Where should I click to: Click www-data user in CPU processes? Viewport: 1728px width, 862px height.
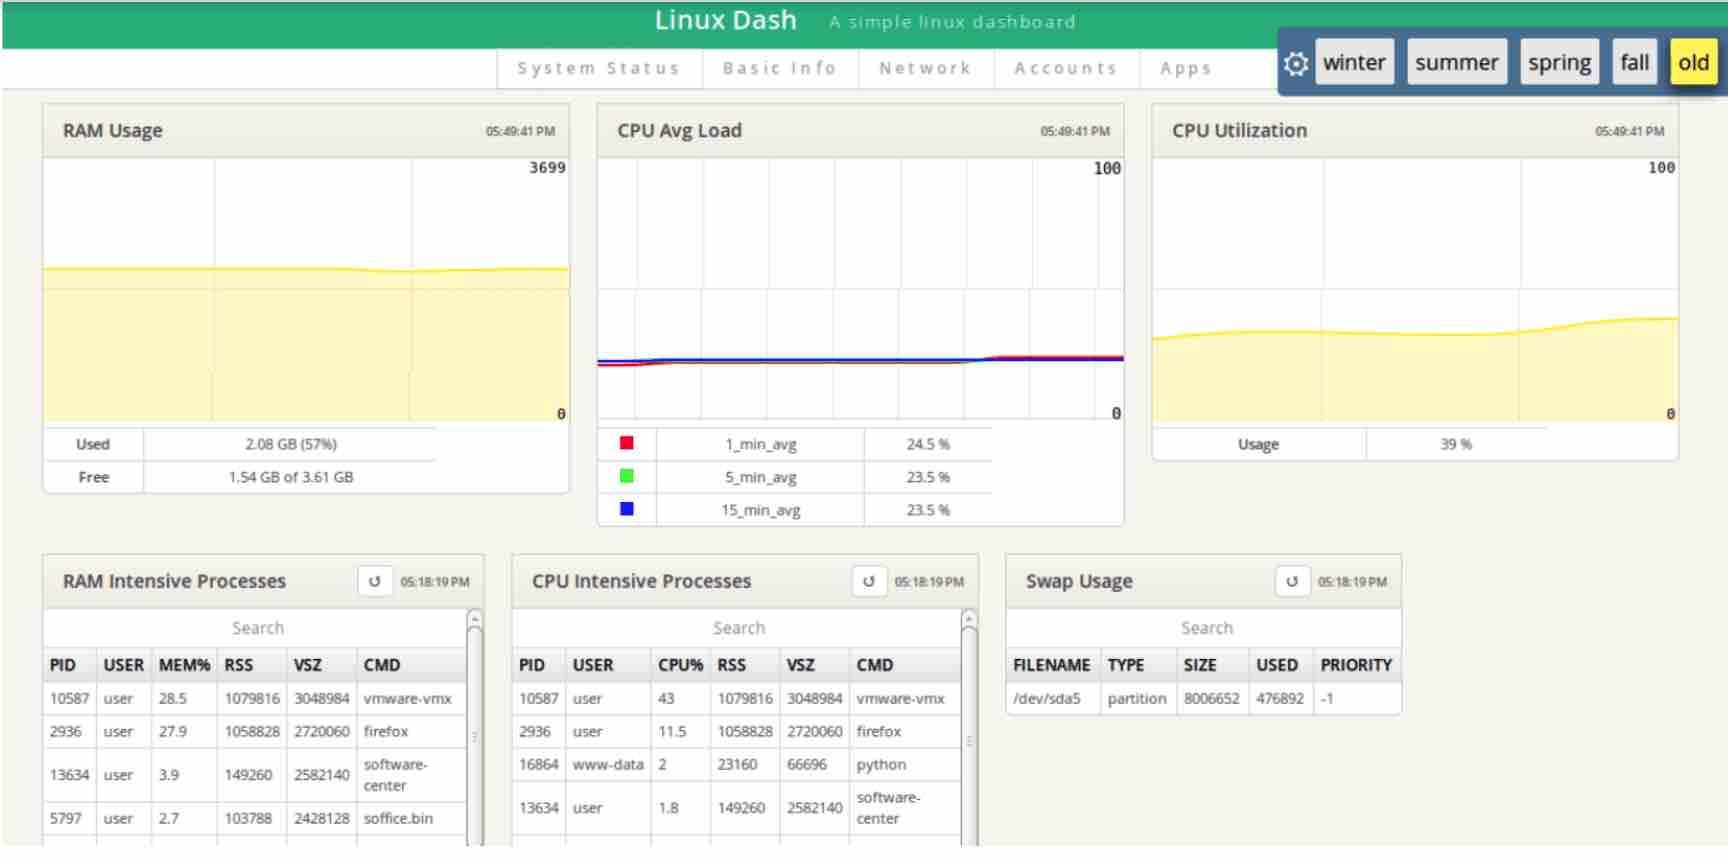click(608, 764)
